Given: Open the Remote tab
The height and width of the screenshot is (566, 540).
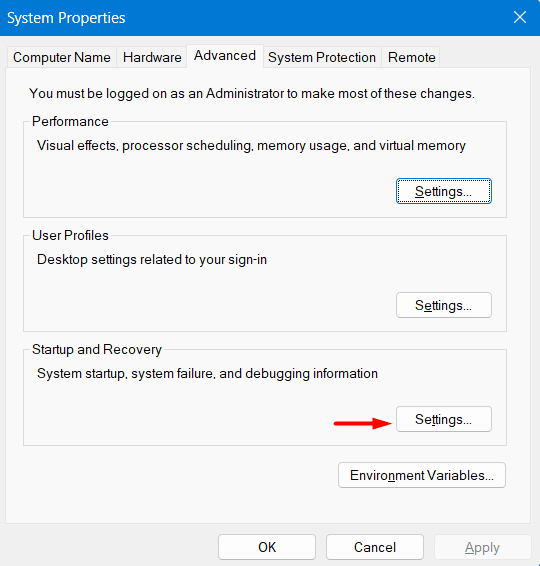Looking at the screenshot, I should [411, 57].
